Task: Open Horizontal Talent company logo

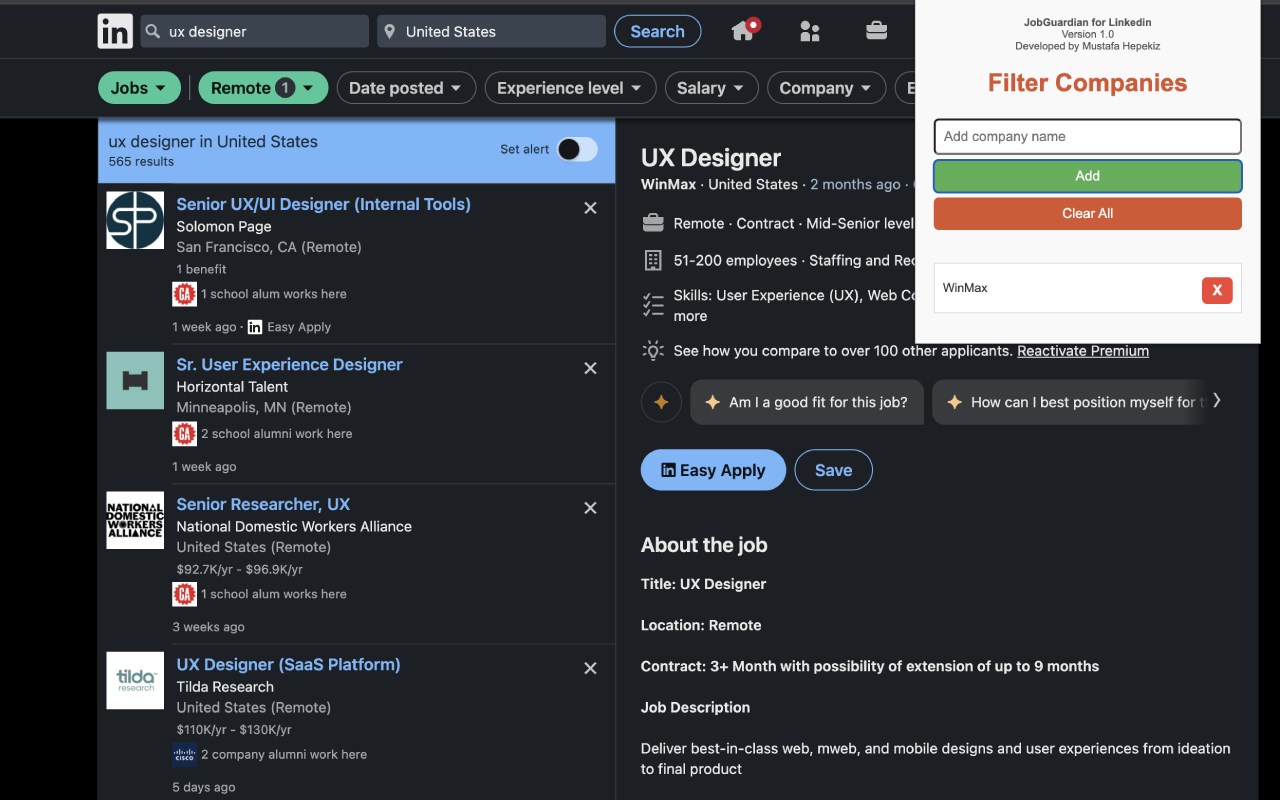Action: tap(135, 380)
